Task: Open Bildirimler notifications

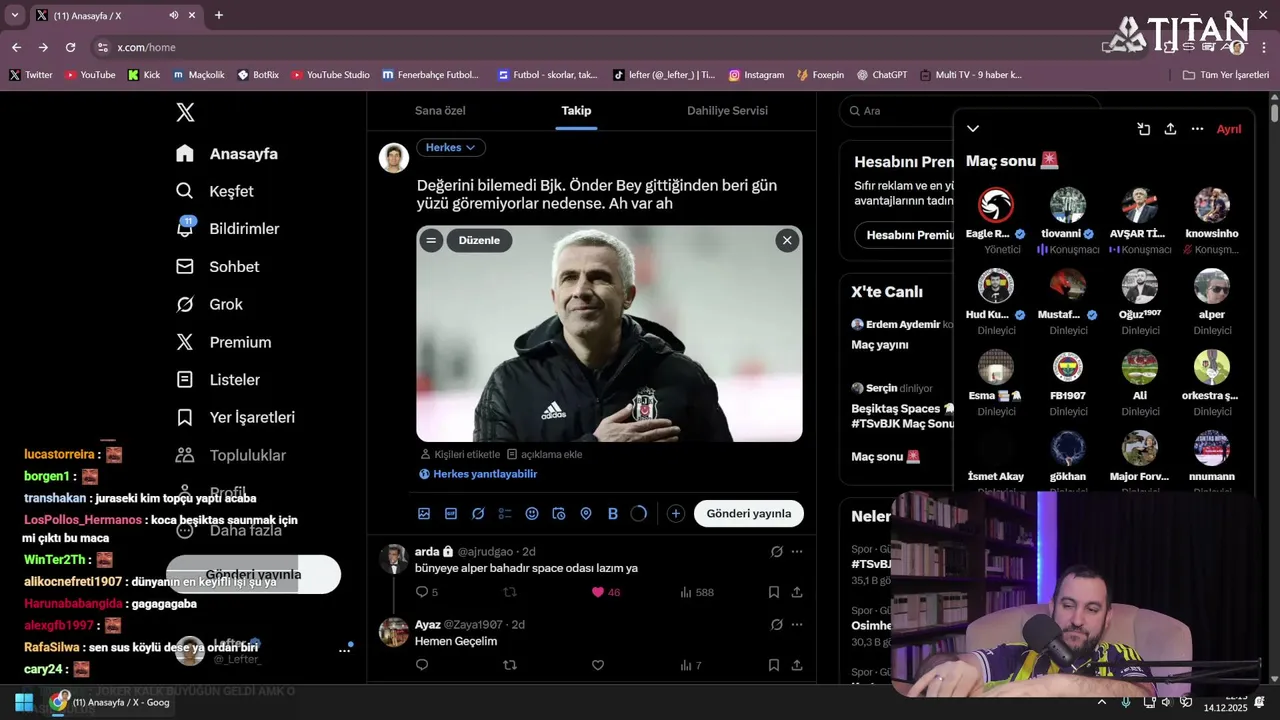Action: click(x=227, y=229)
